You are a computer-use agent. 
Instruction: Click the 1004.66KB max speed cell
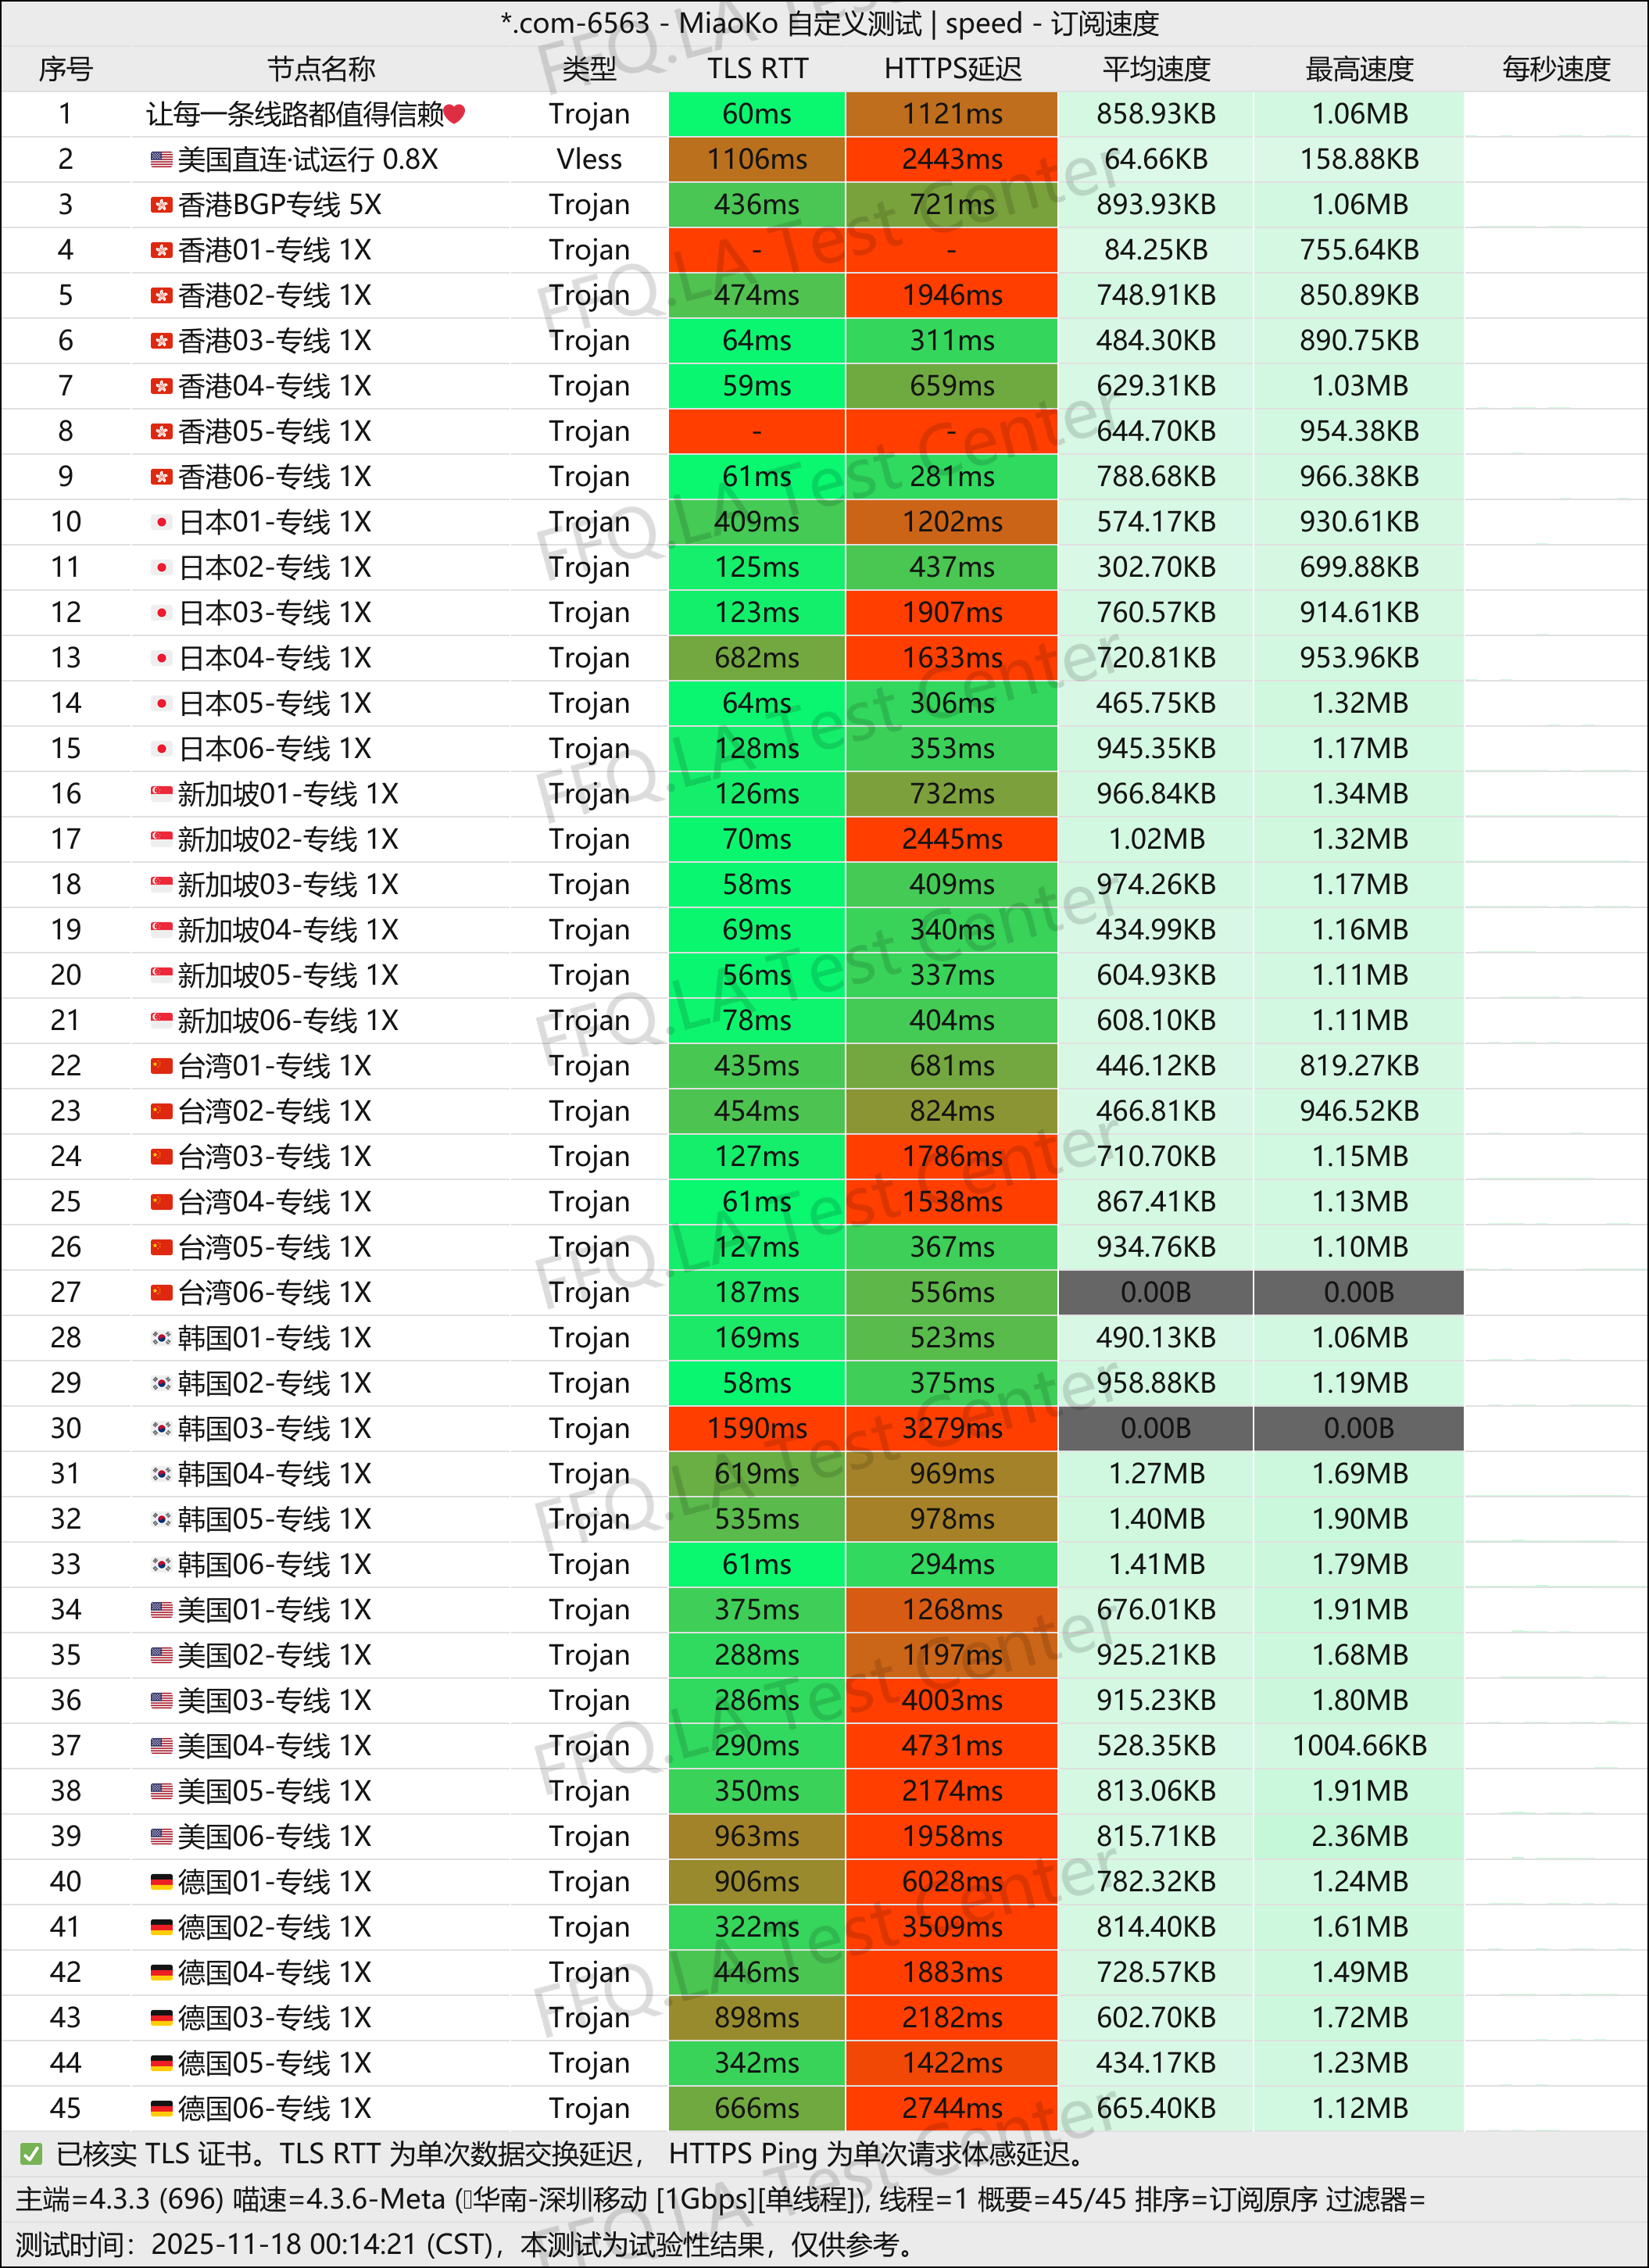click(x=1359, y=1746)
